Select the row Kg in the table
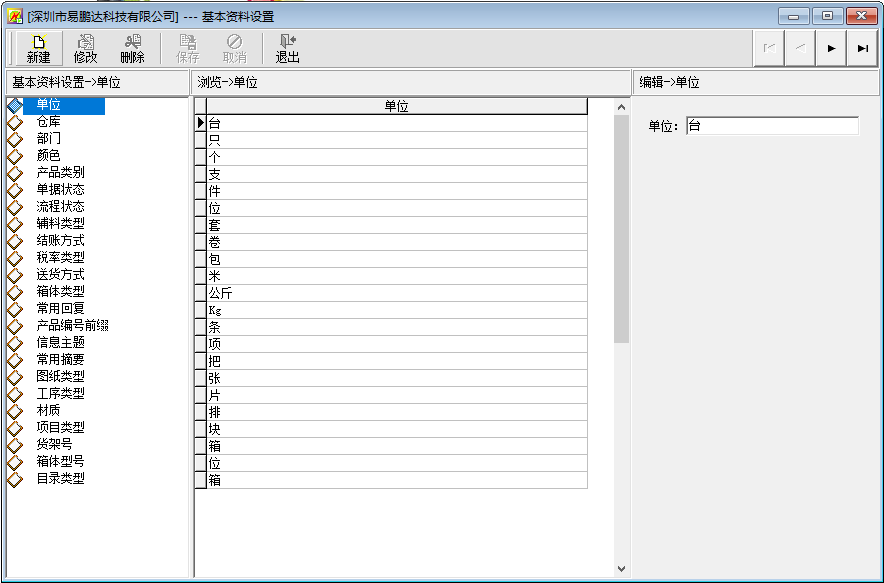Image resolution: width=884 pixels, height=583 pixels. pyautogui.click(x=397, y=310)
